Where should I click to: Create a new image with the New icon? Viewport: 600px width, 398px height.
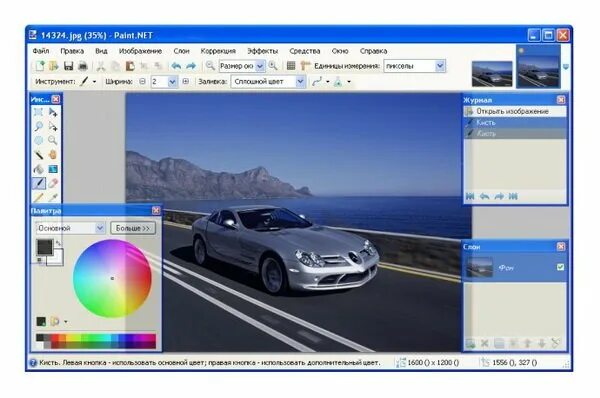click(40, 66)
